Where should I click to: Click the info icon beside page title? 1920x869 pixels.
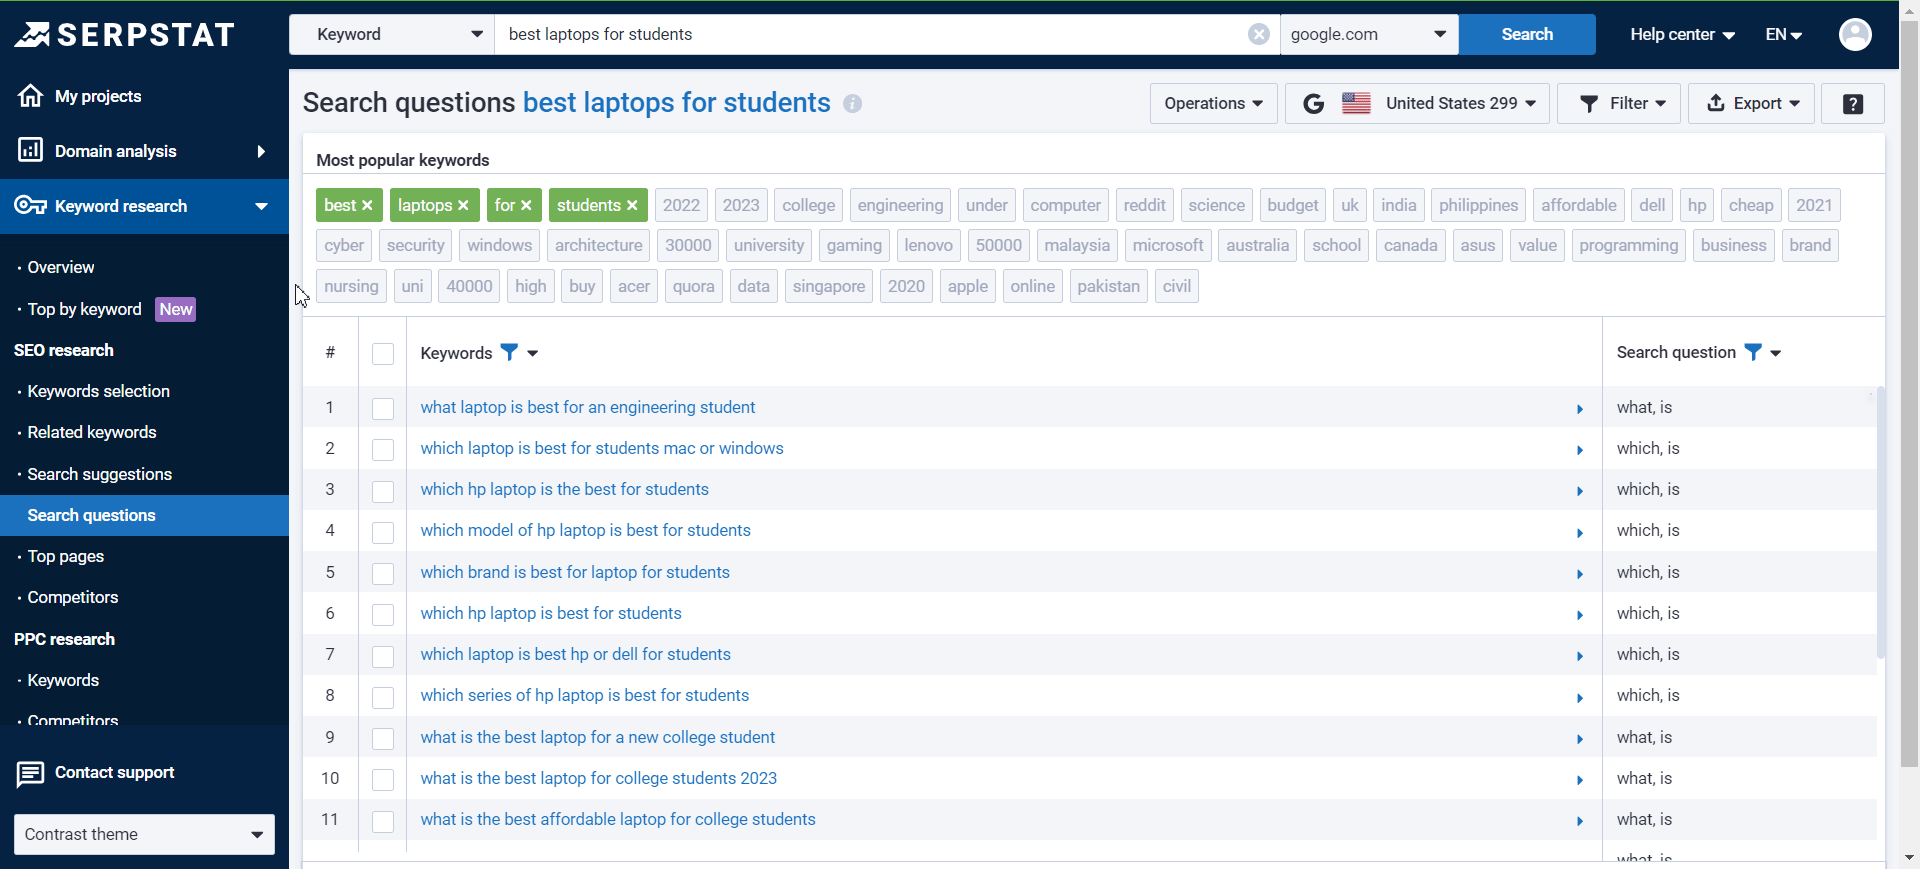[x=852, y=104]
